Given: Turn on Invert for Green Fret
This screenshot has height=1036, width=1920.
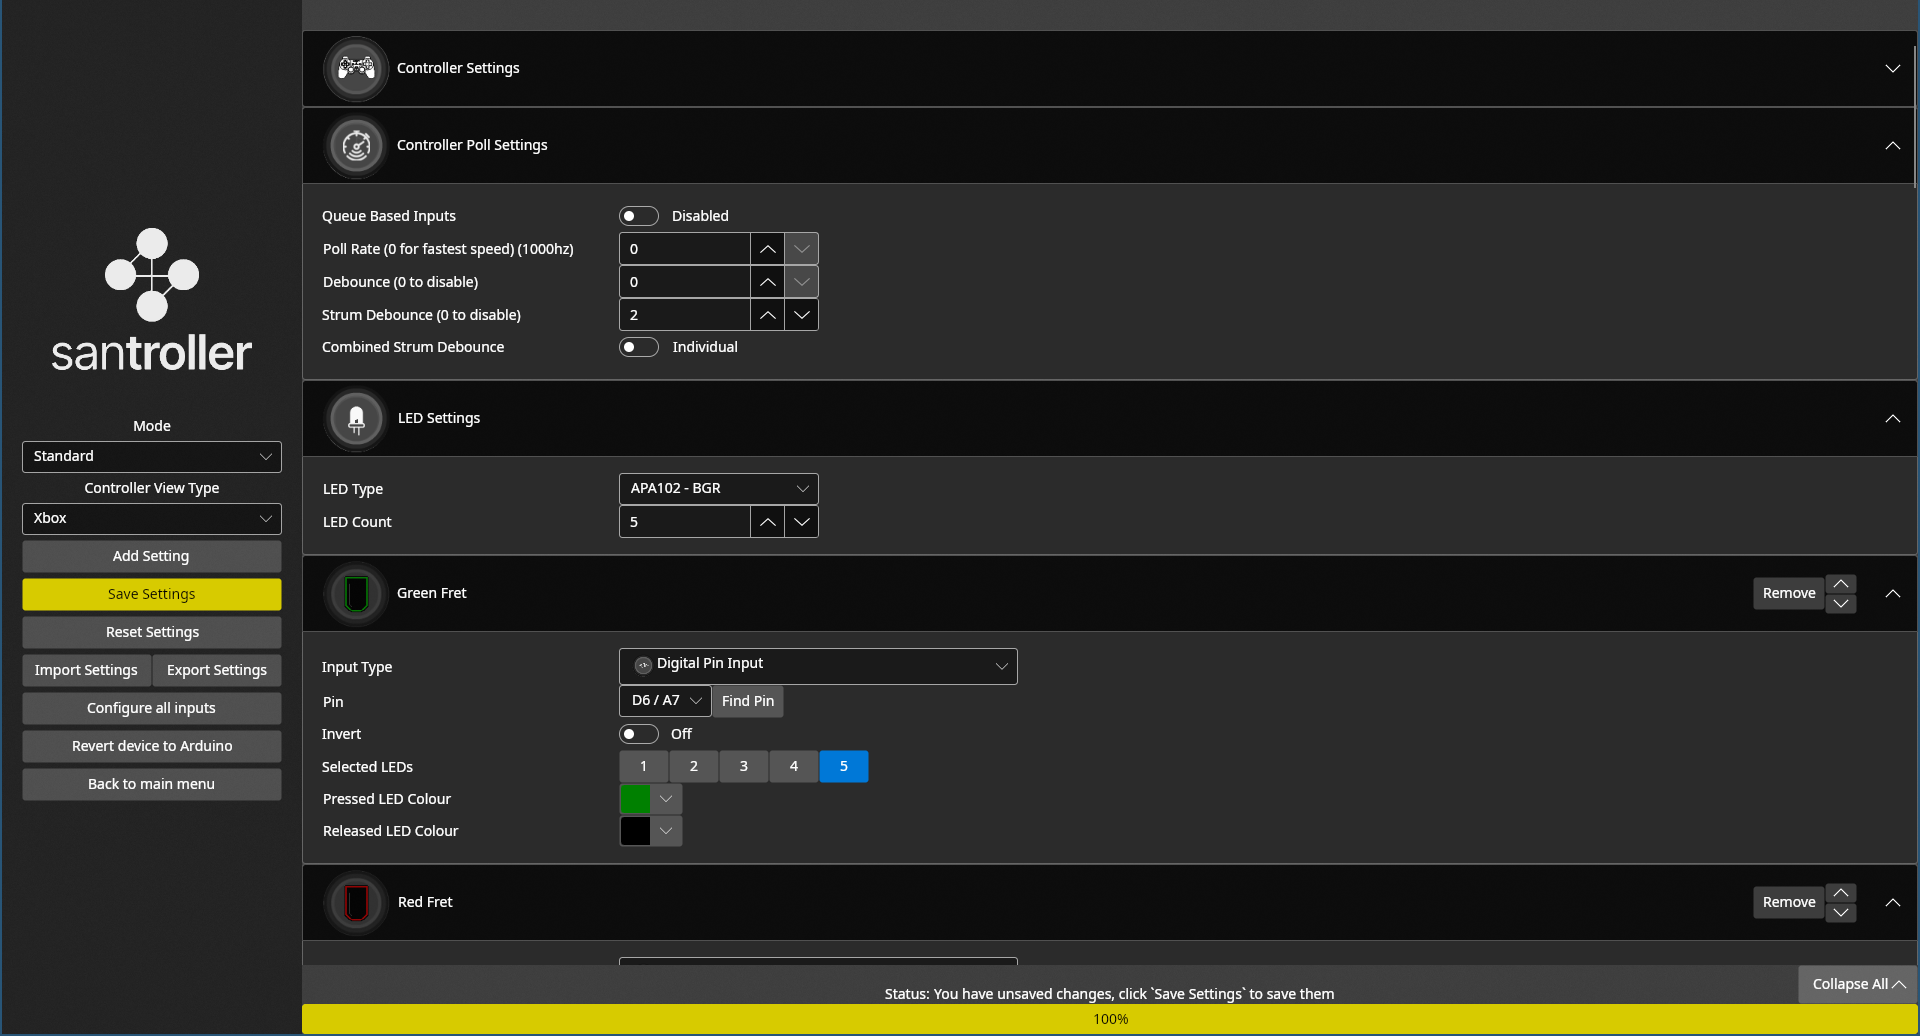Looking at the screenshot, I should pos(638,734).
